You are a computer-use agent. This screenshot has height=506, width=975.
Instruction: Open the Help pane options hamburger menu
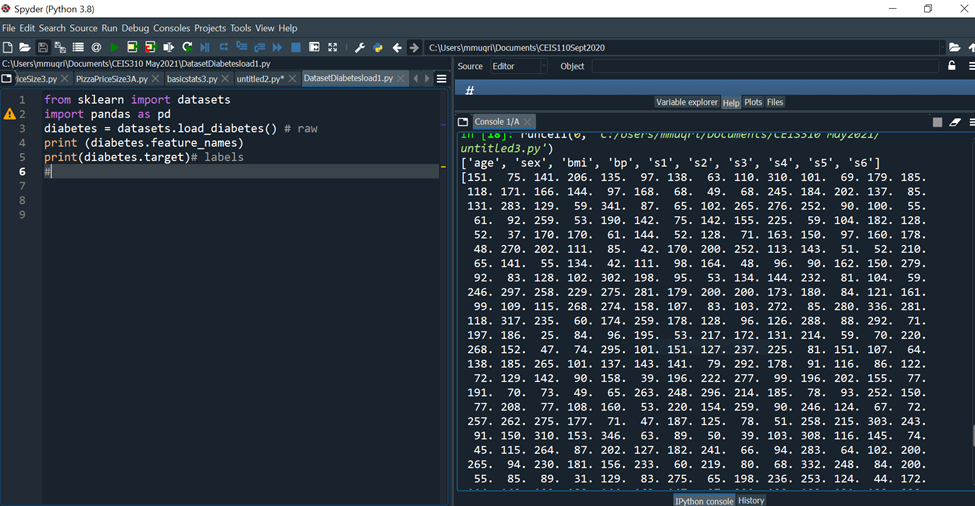pos(971,65)
